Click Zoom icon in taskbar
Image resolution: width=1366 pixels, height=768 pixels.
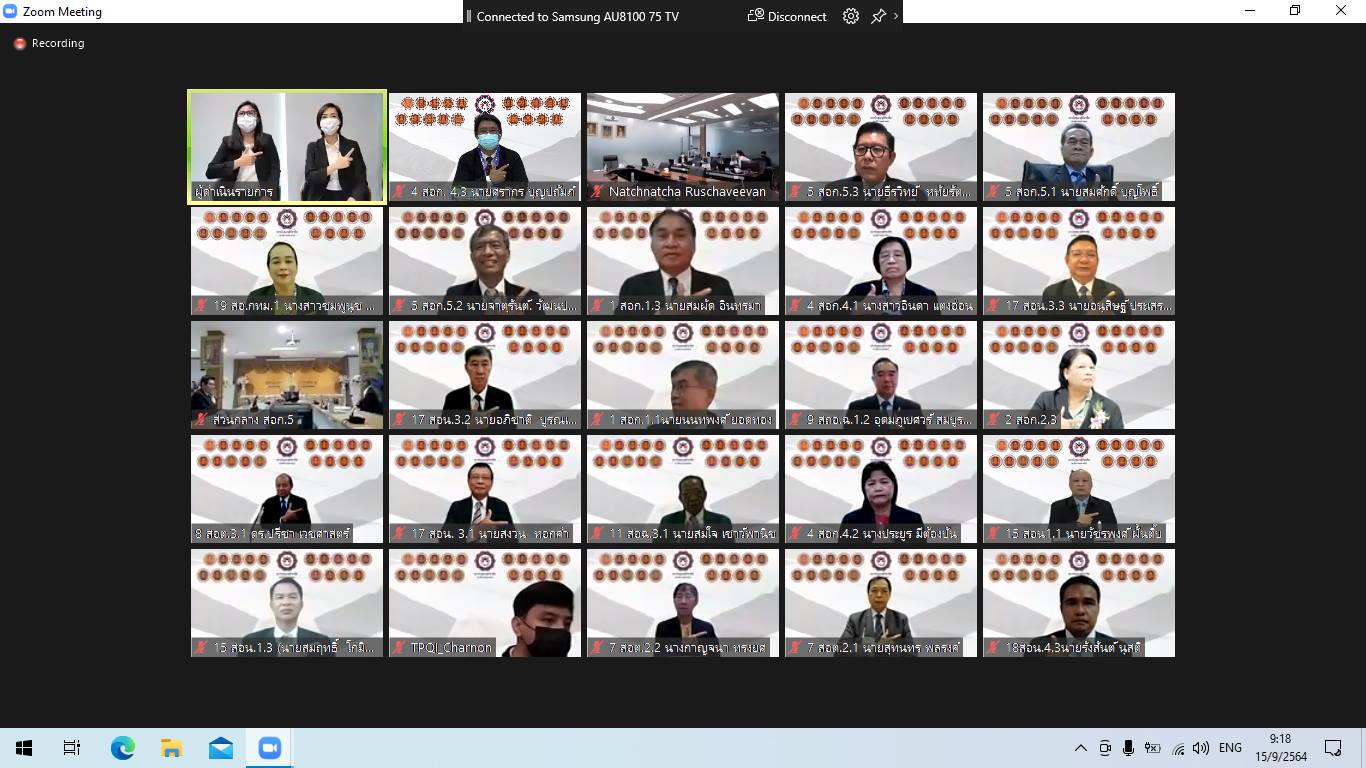[270, 748]
